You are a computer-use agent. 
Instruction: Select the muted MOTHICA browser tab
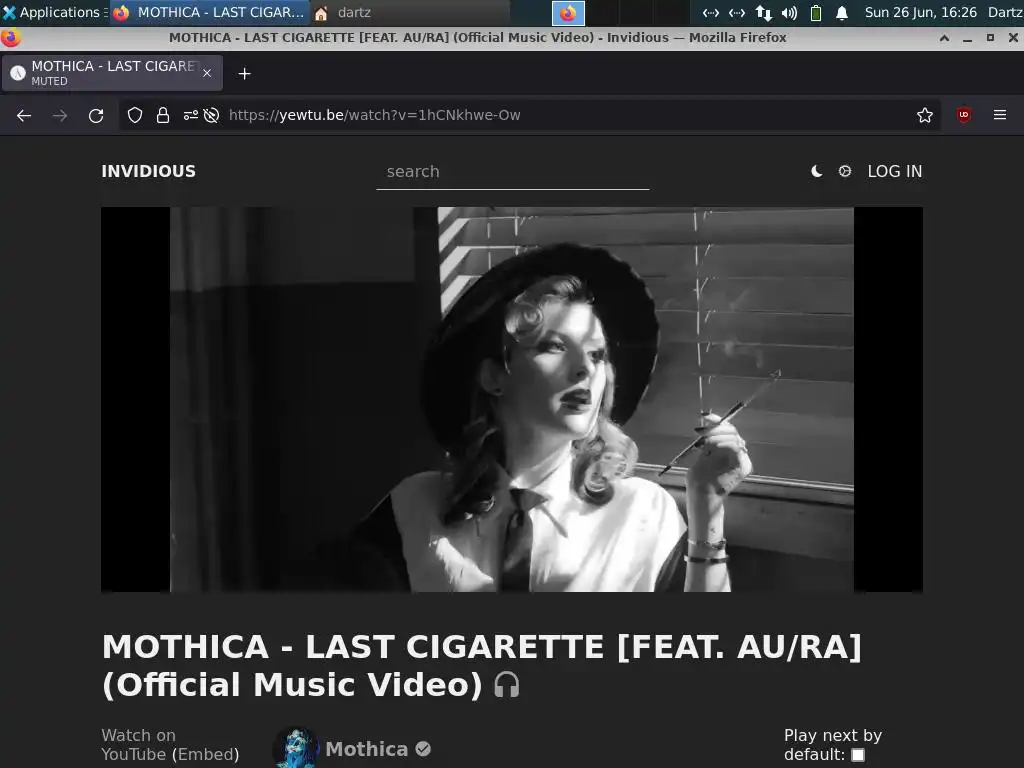point(112,72)
